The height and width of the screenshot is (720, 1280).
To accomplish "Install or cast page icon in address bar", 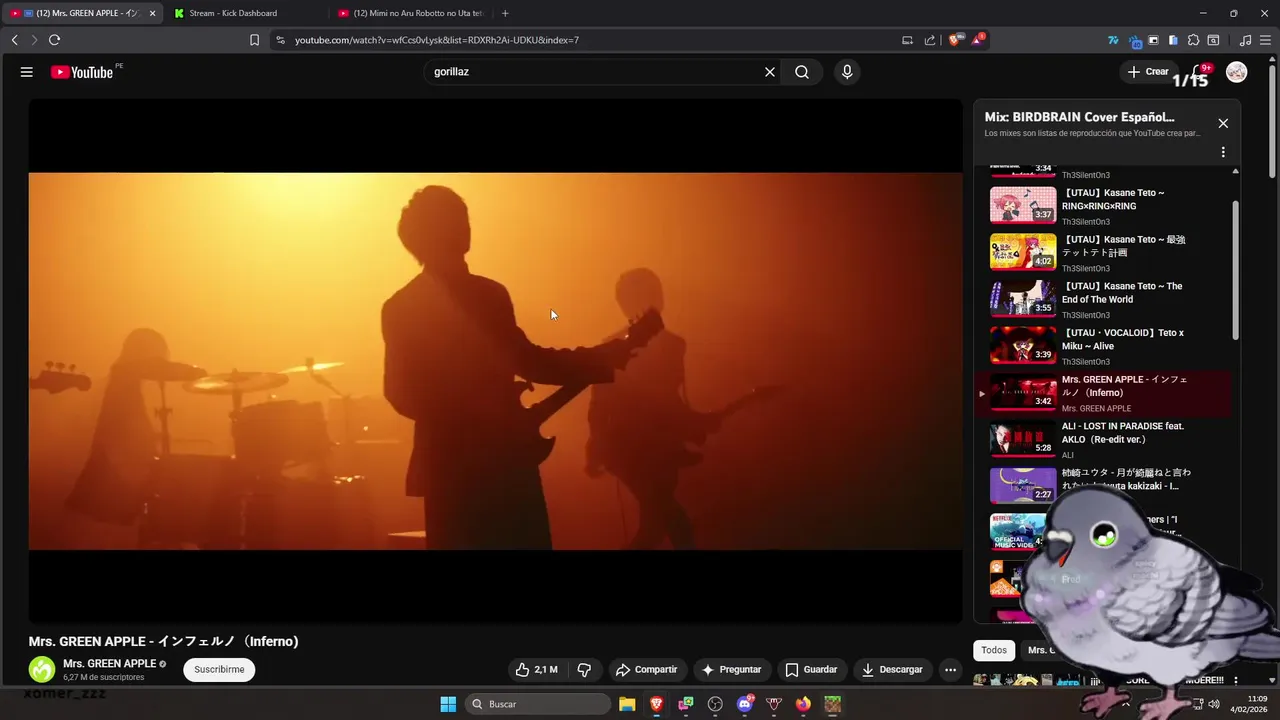I will tap(907, 40).
